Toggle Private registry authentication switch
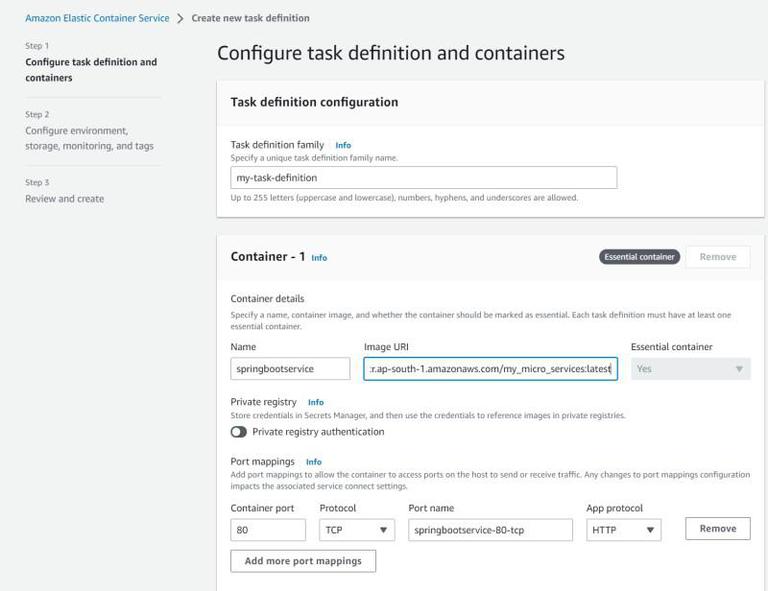Screen dimensions: 768x591 pyautogui.click(x=239, y=432)
